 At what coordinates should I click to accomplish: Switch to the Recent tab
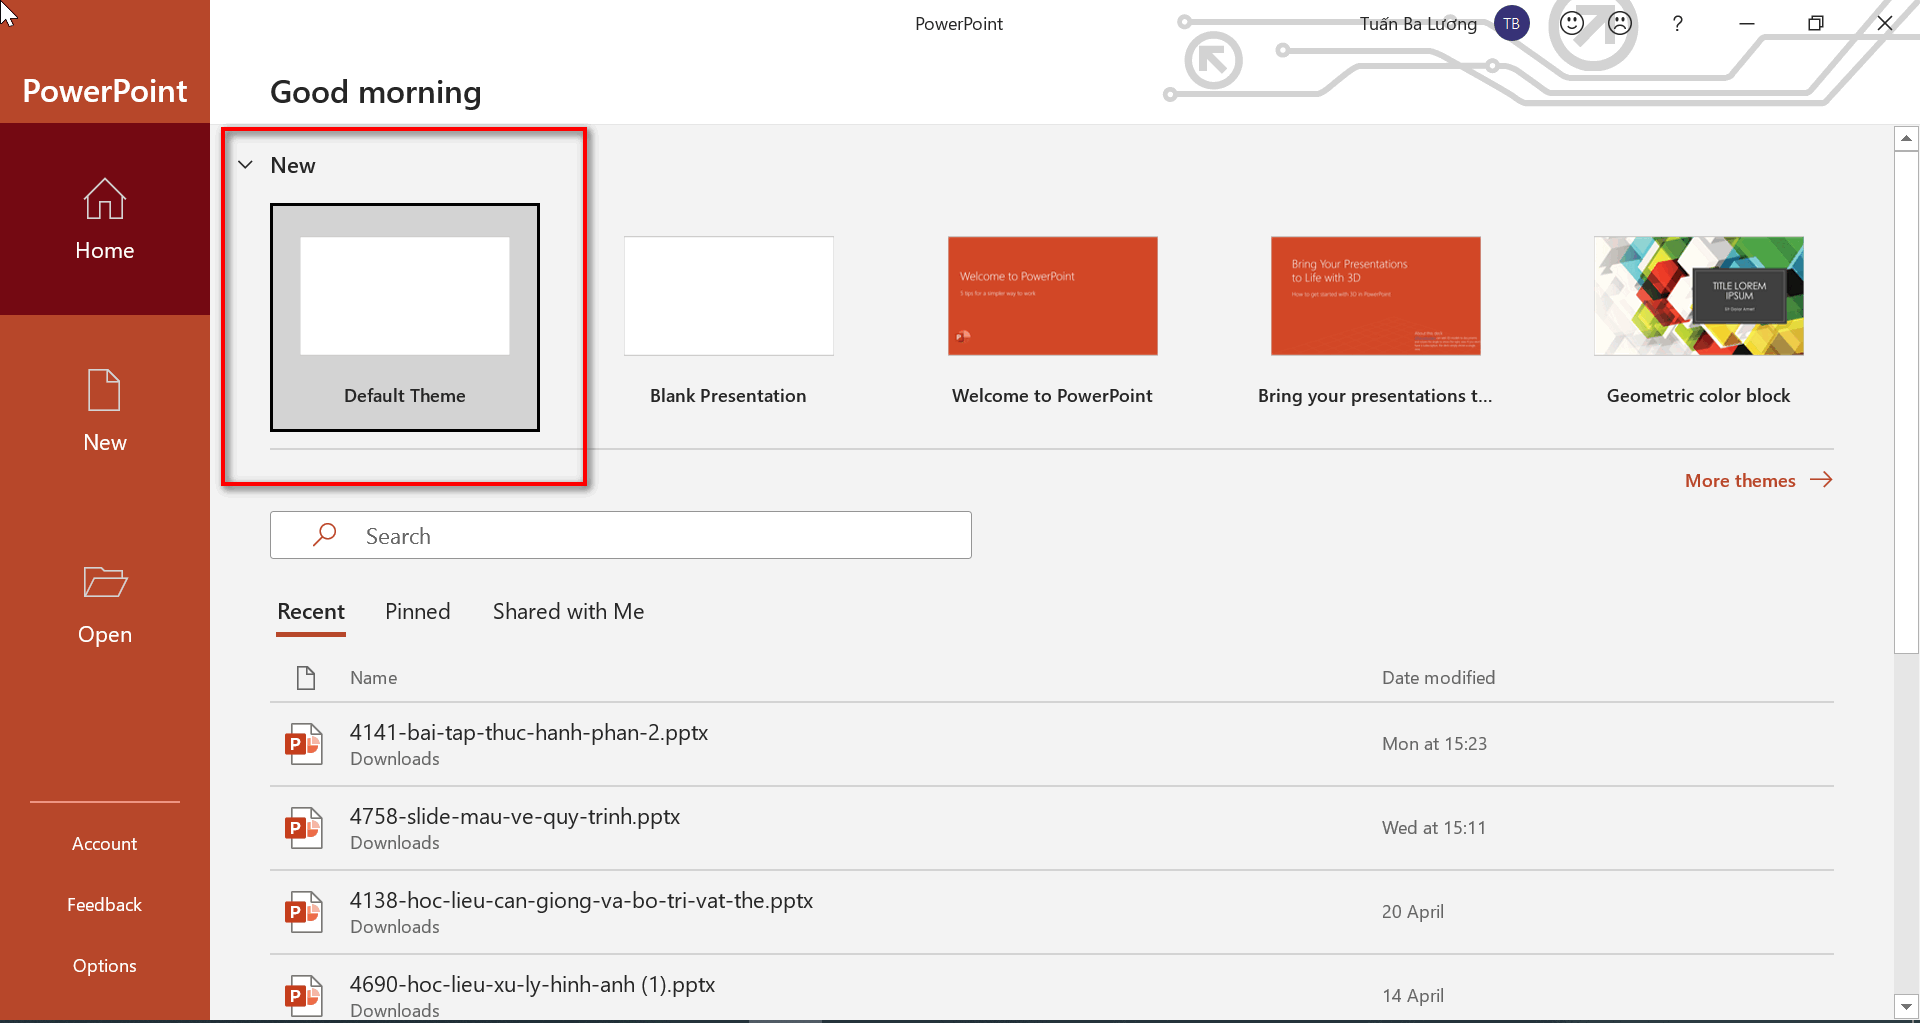(x=311, y=612)
